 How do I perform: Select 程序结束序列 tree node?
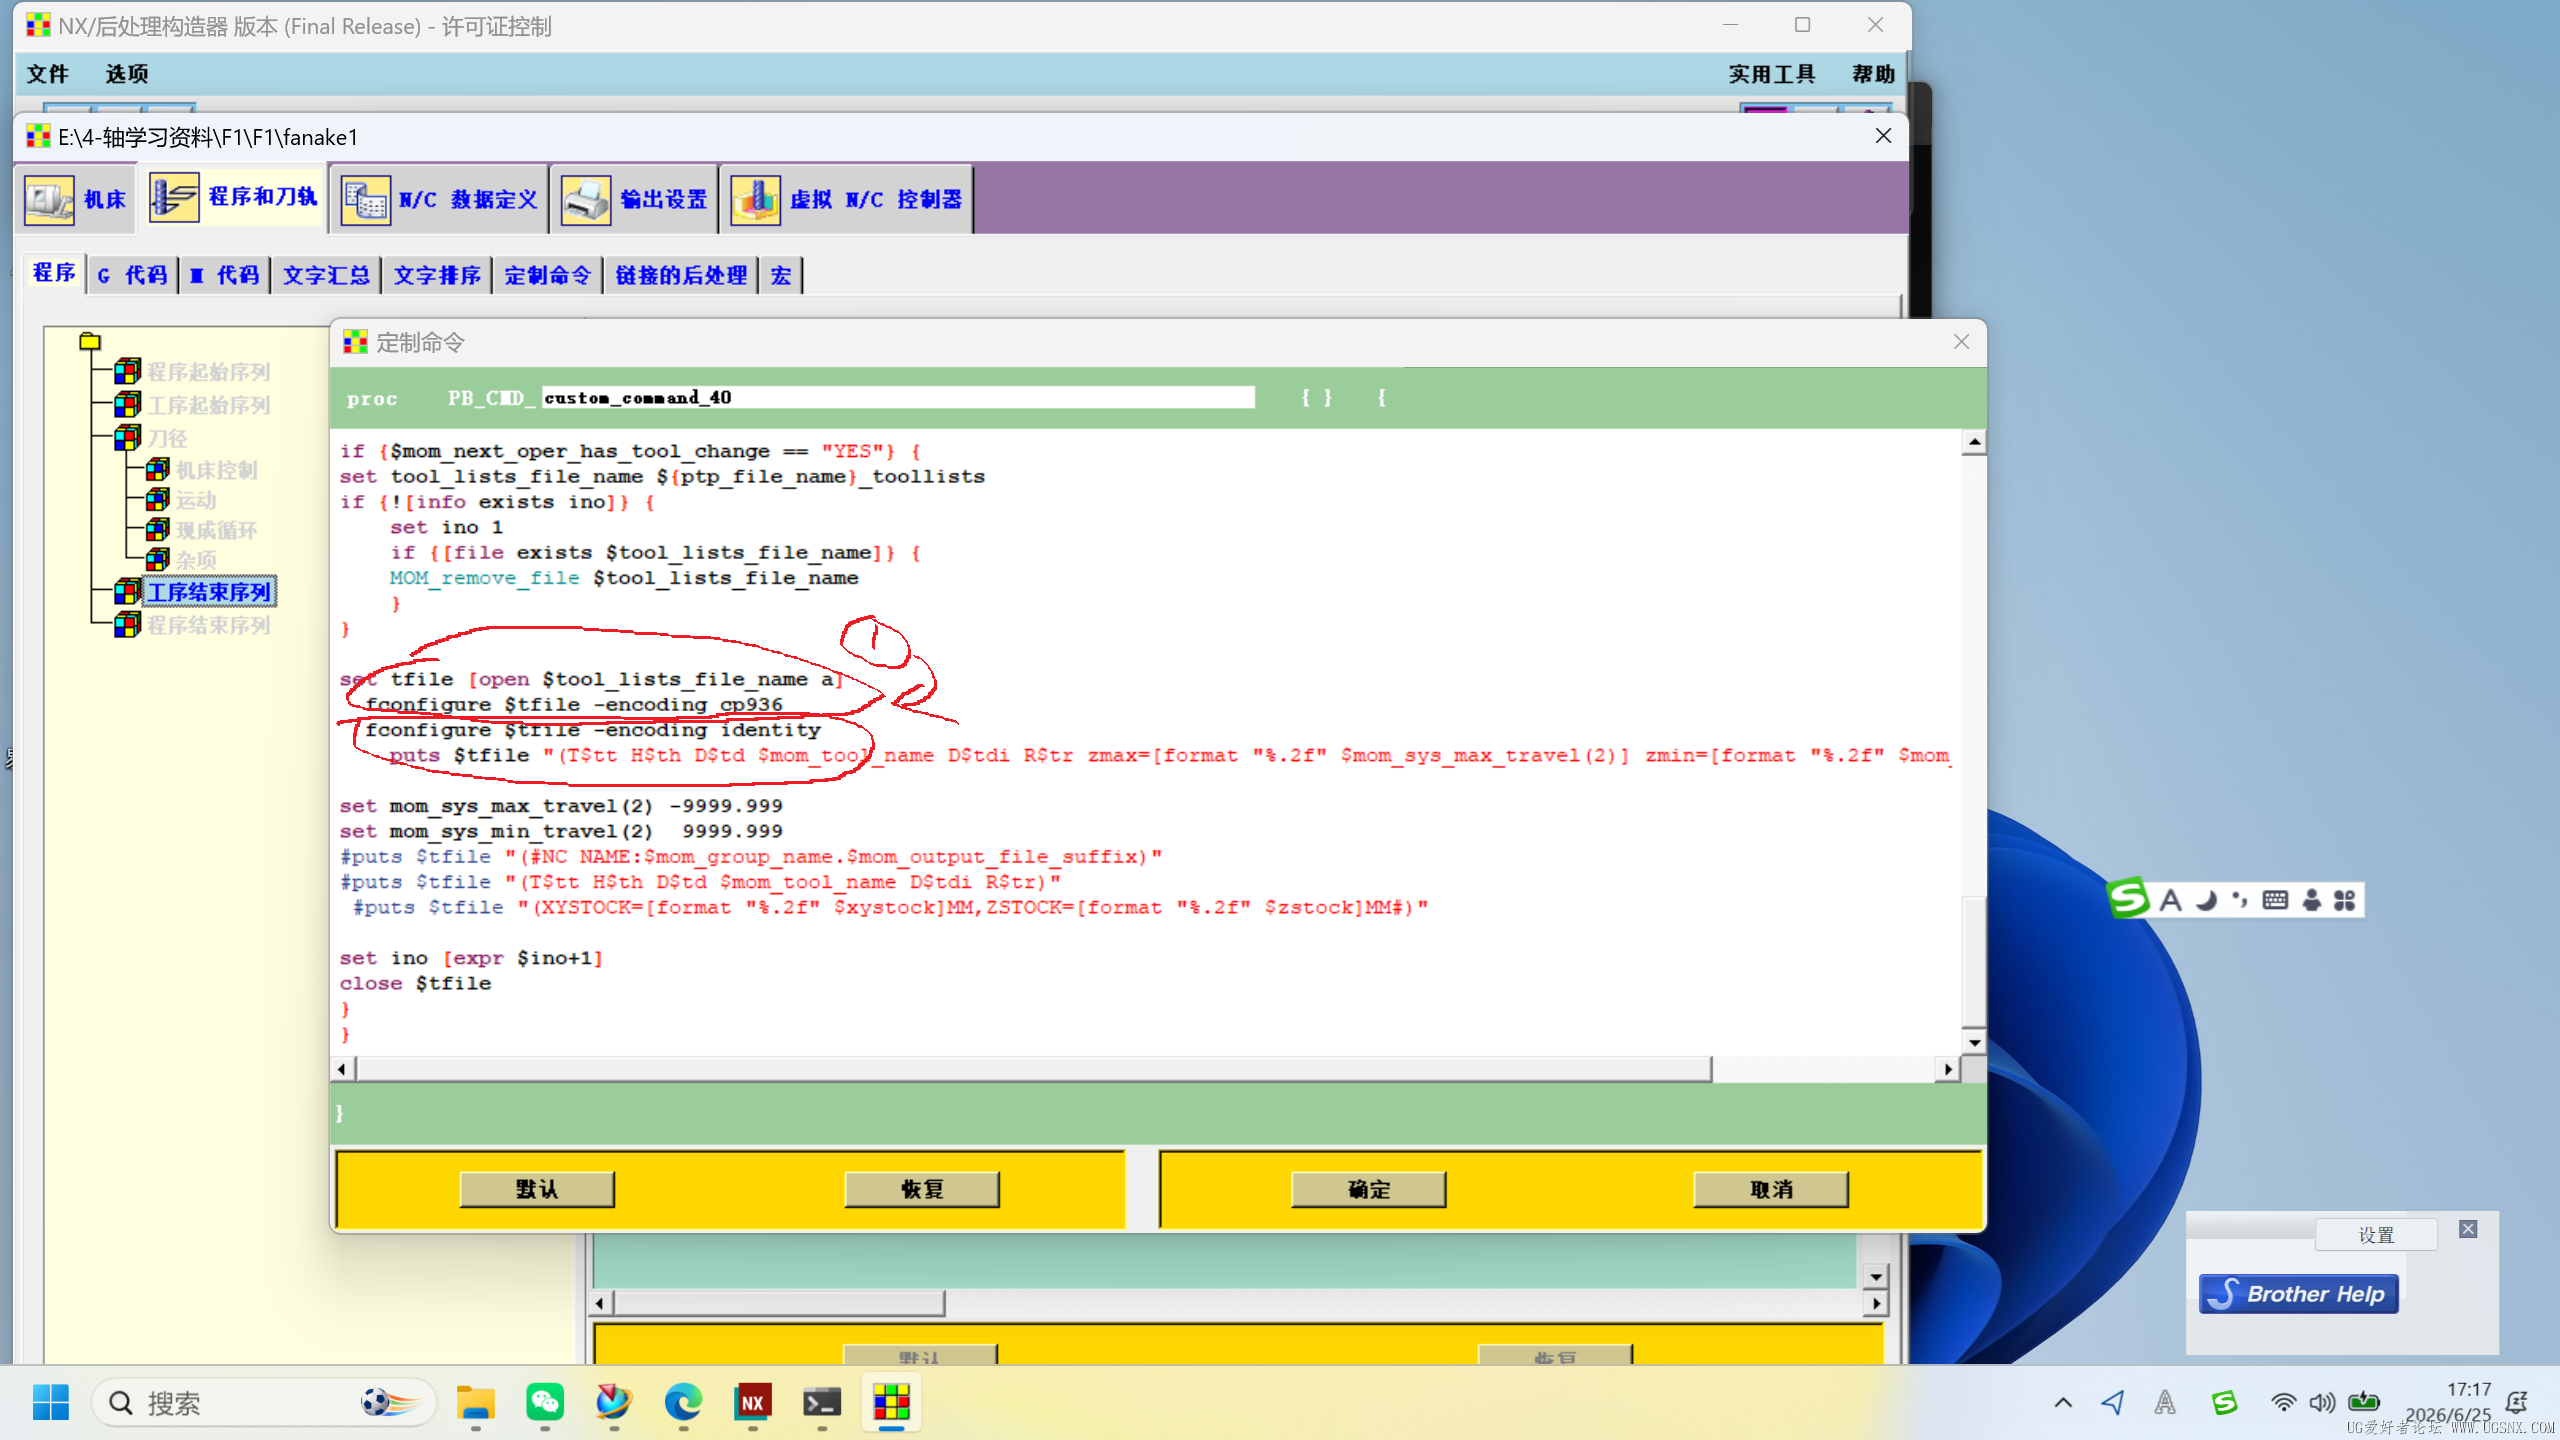[208, 625]
